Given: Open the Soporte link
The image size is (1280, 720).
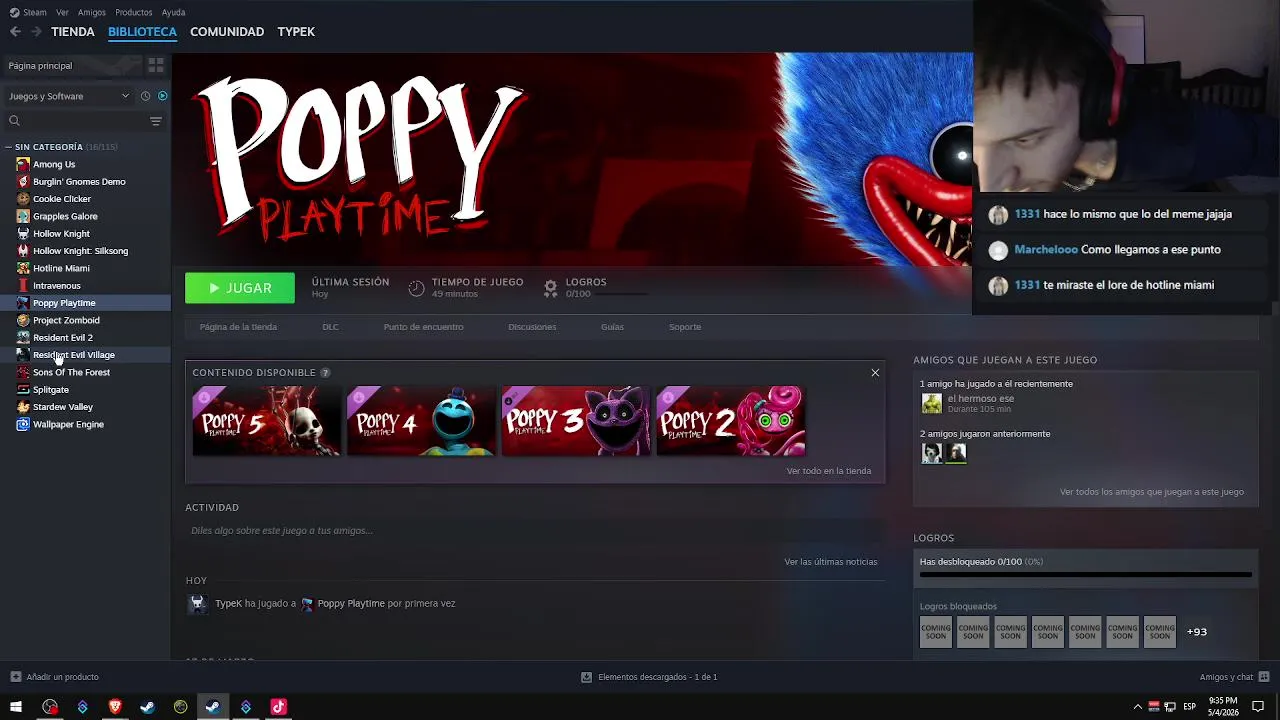Looking at the screenshot, I should (x=685, y=327).
